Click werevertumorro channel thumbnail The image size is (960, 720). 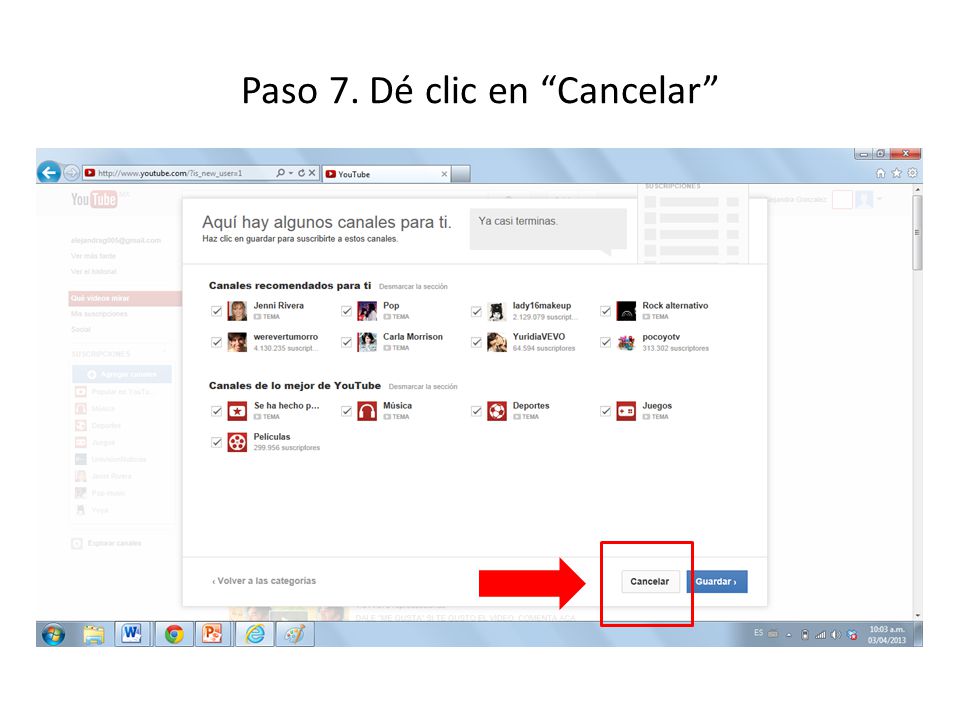(237, 342)
